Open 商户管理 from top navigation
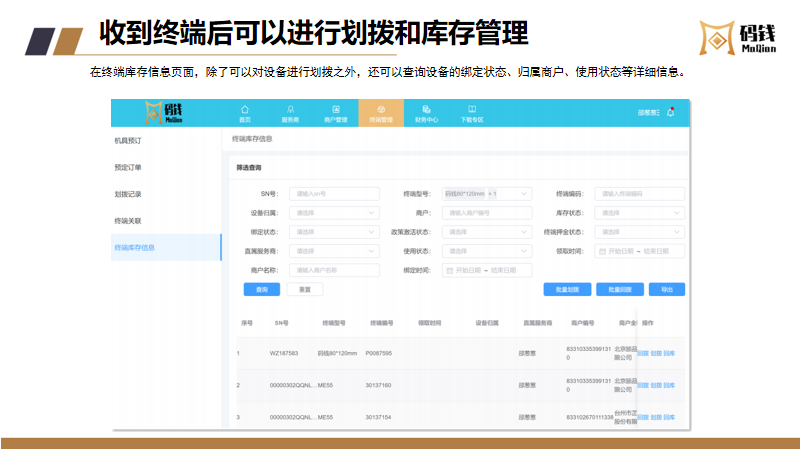 click(335, 112)
